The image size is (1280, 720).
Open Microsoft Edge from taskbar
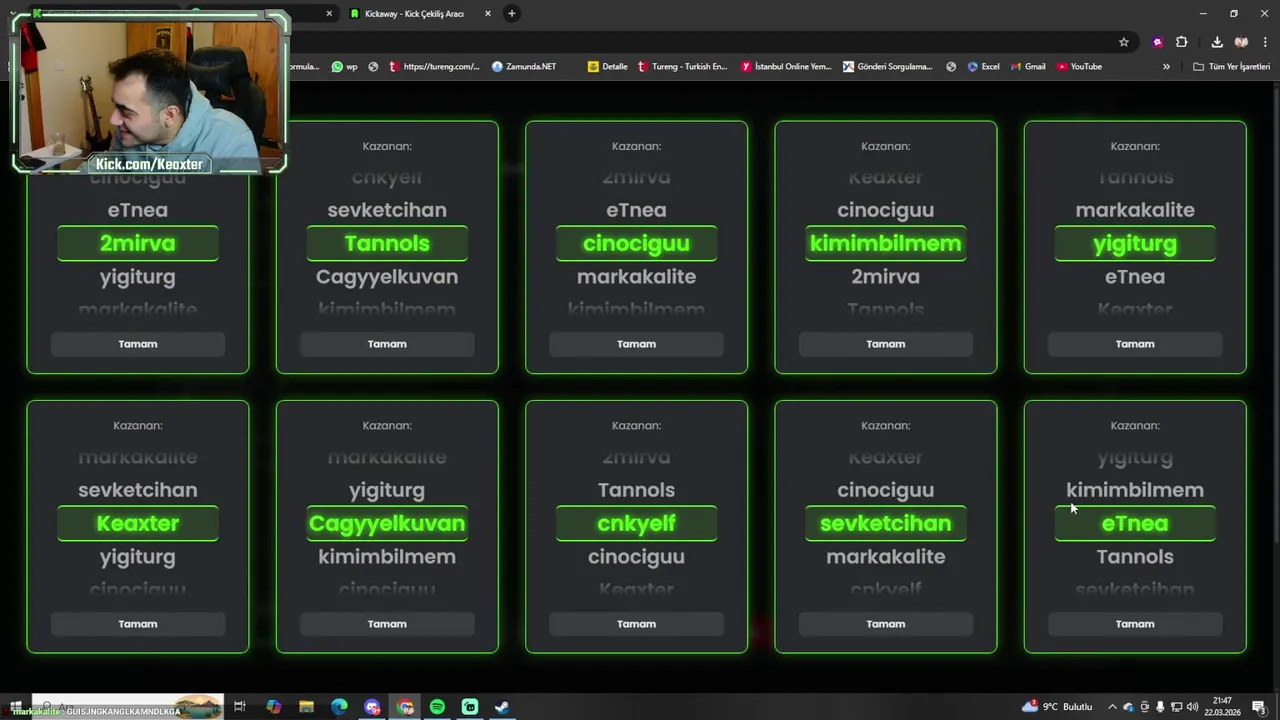point(339,707)
